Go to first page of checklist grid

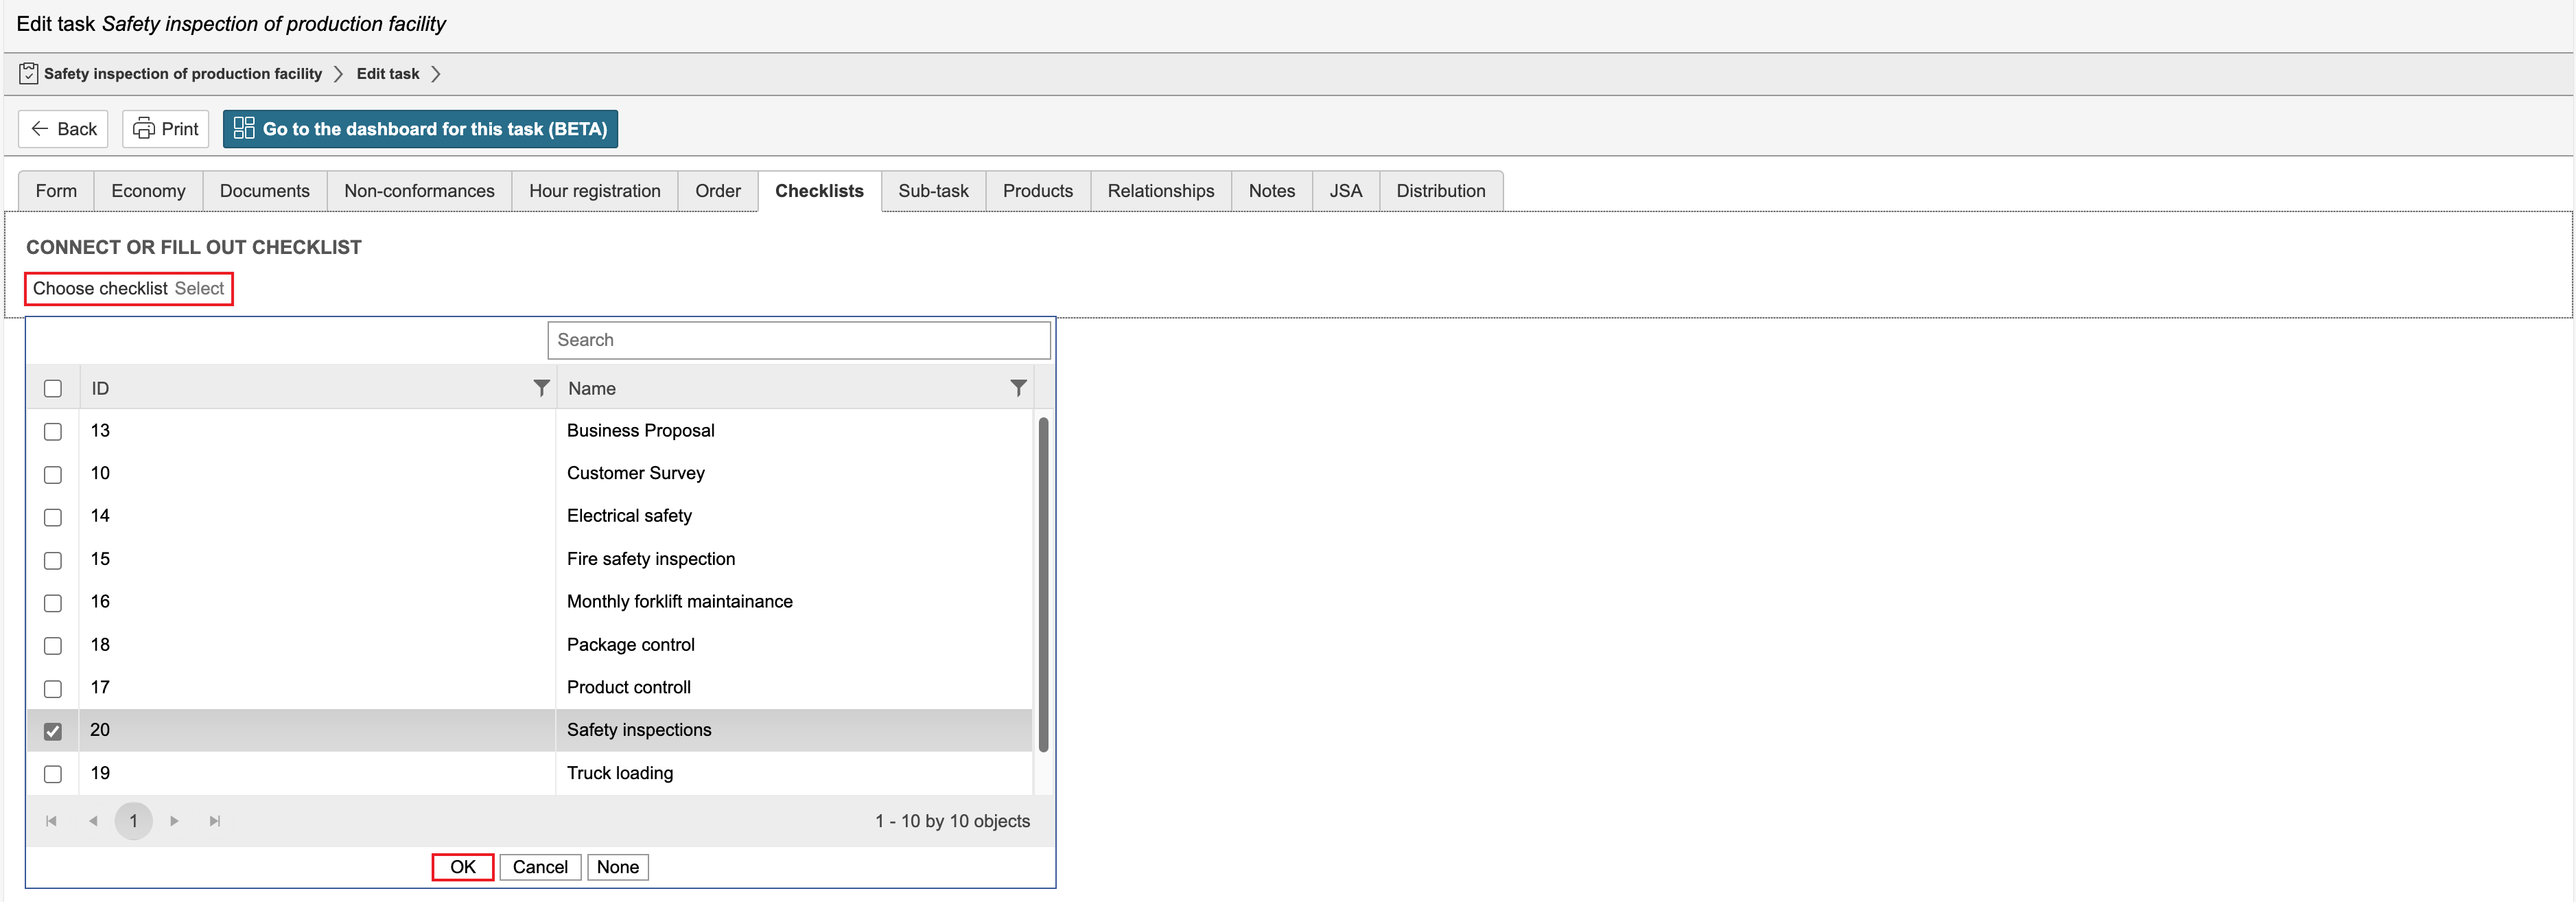click(x=51, y=821)
